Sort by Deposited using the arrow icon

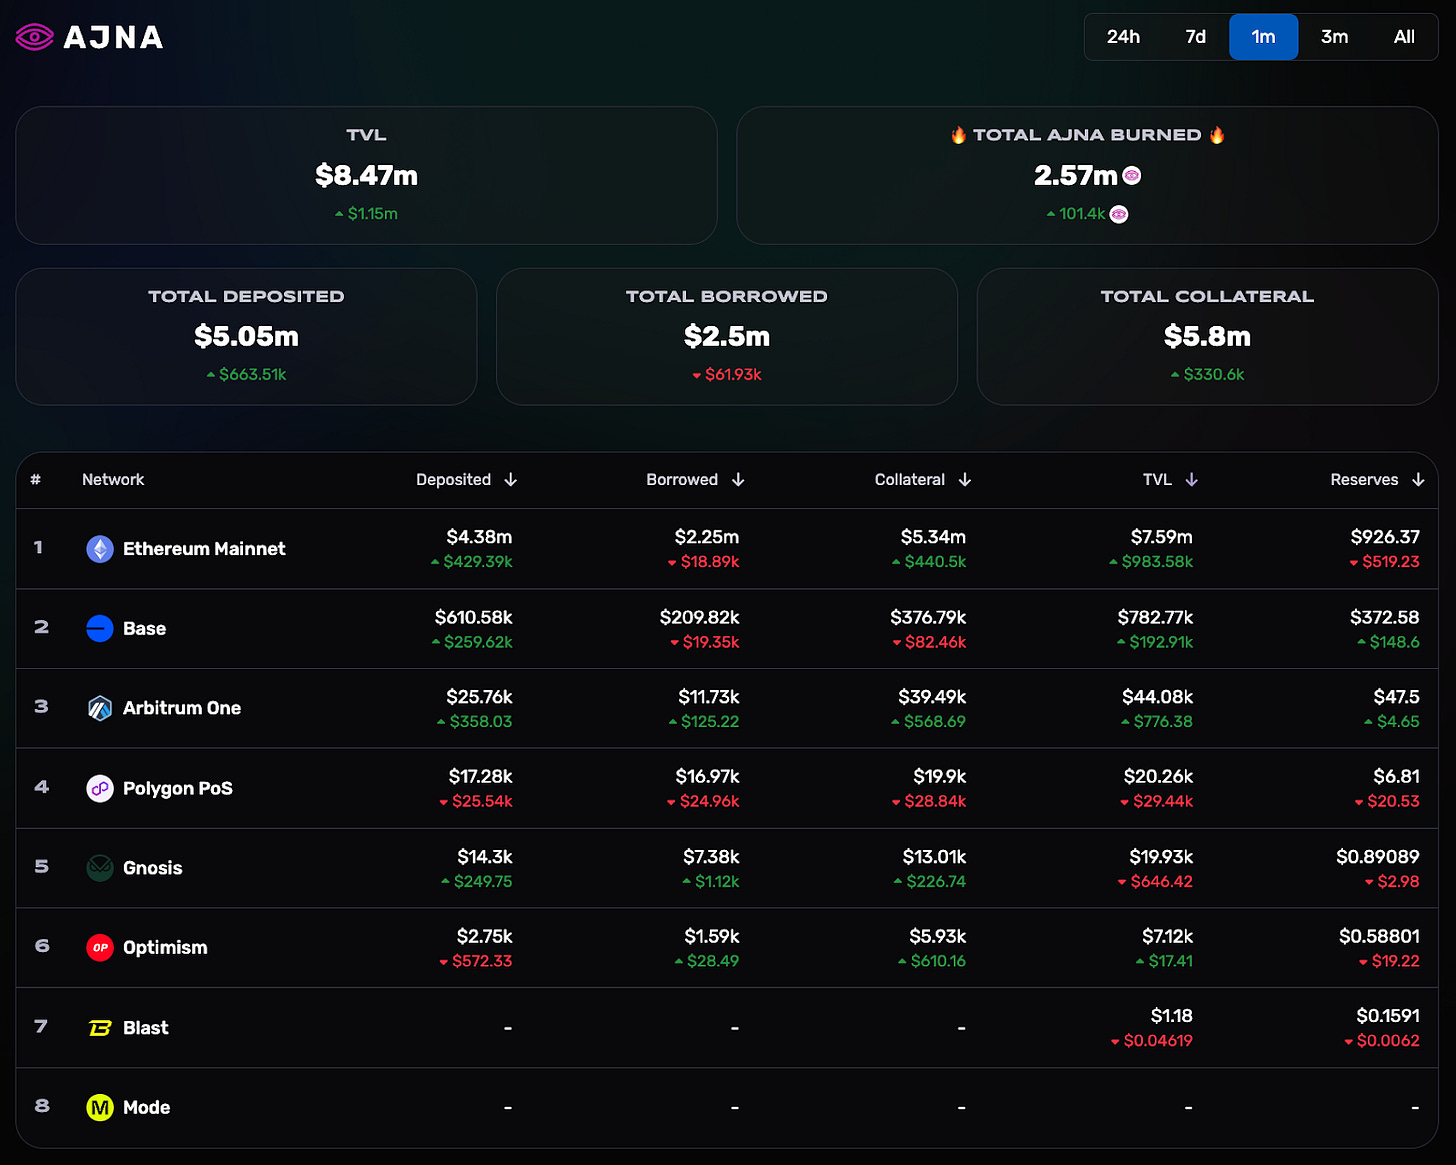[x=511, y=480]
